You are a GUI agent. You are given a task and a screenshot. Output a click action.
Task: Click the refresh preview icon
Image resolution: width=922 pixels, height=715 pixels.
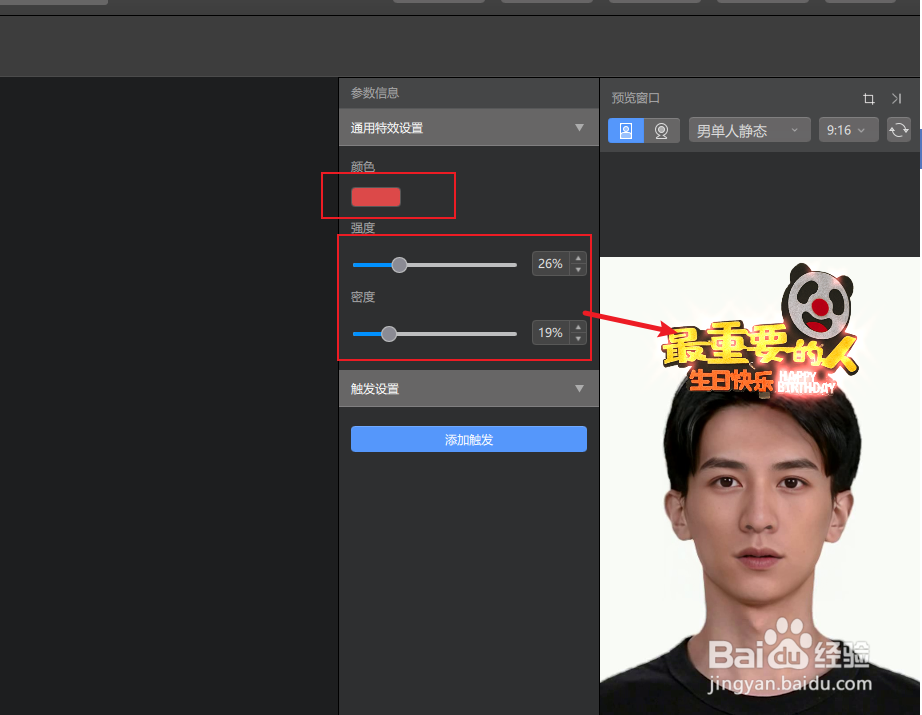[898, 130]
